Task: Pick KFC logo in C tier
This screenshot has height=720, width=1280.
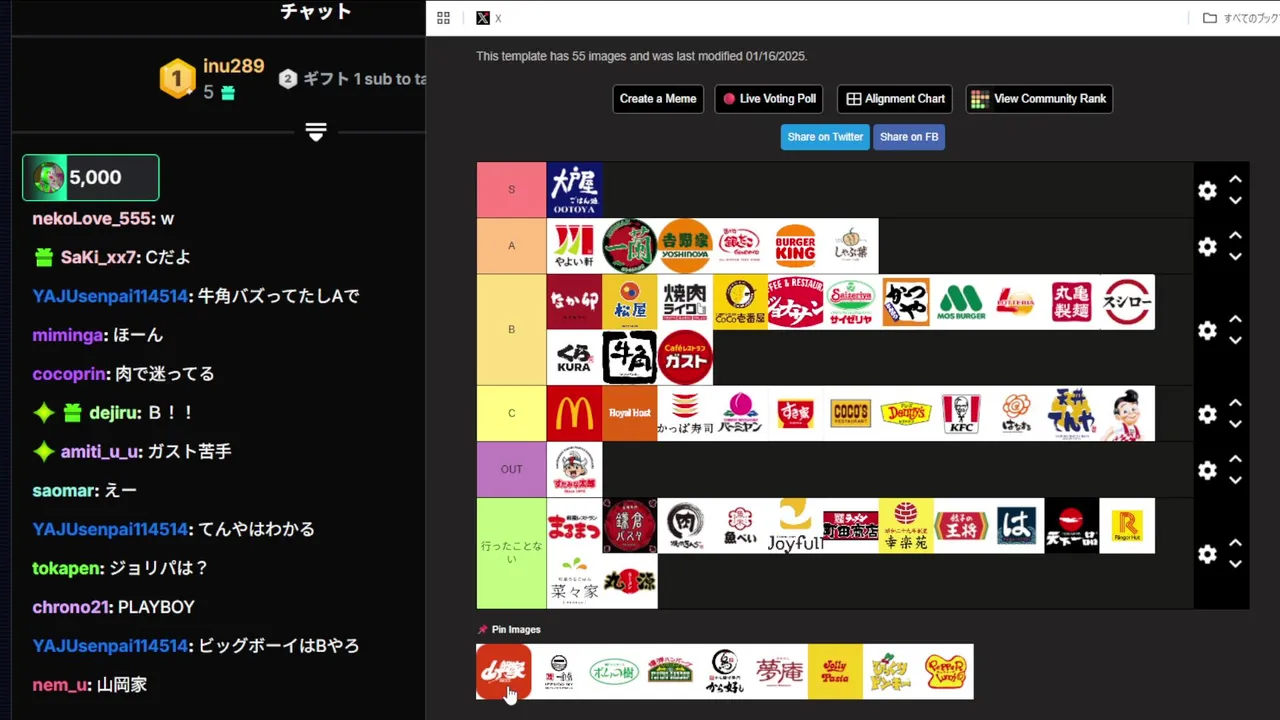Action: point(961,414)
